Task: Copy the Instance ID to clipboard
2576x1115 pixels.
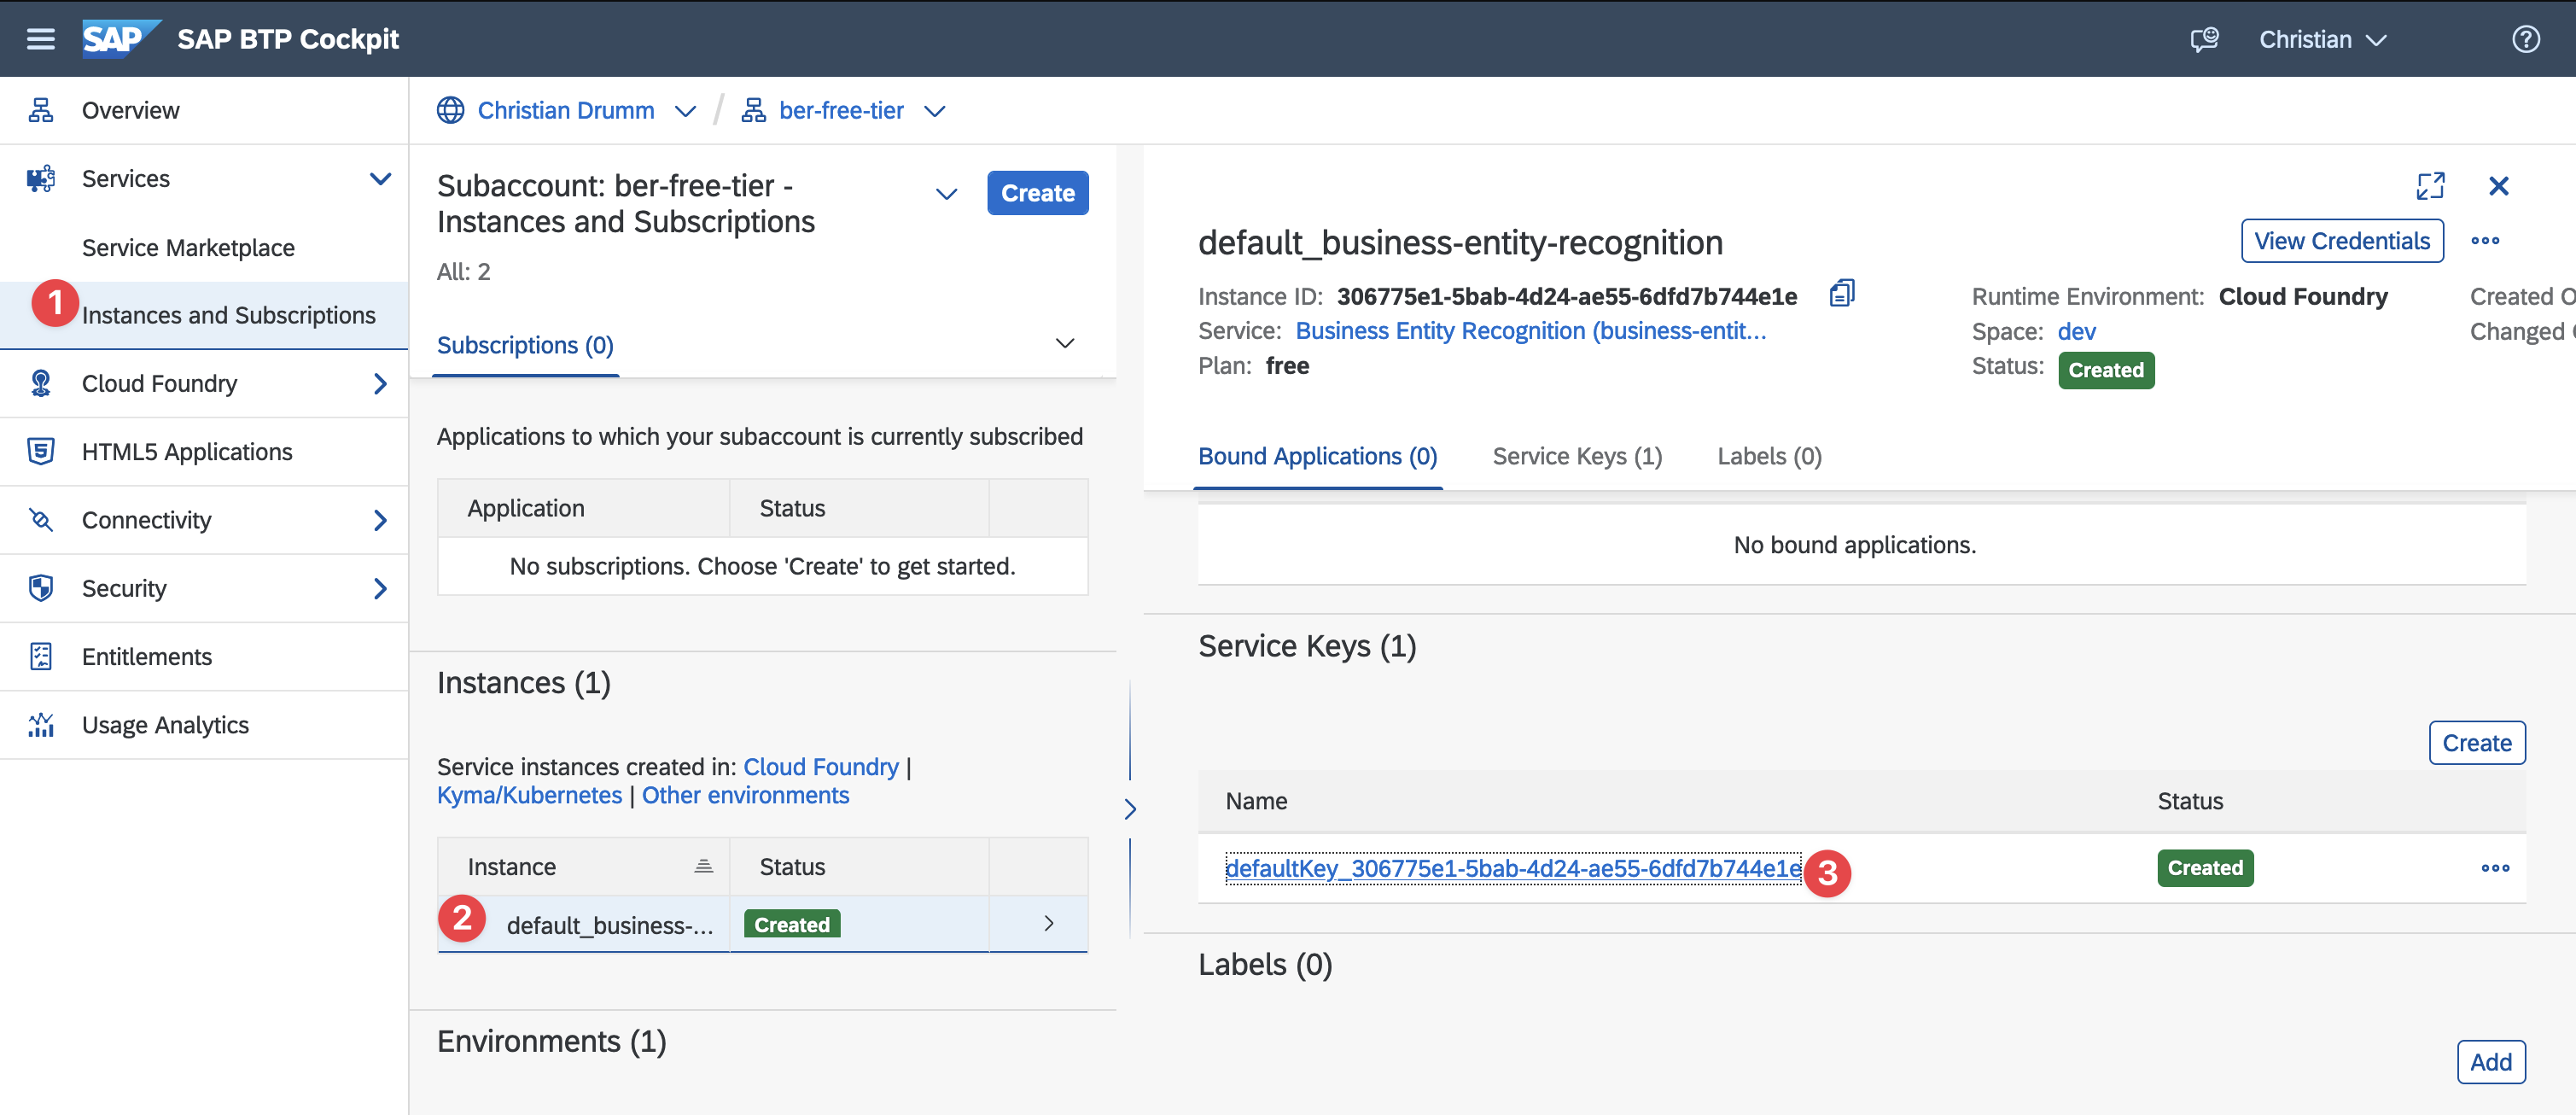Action: 1842,294
